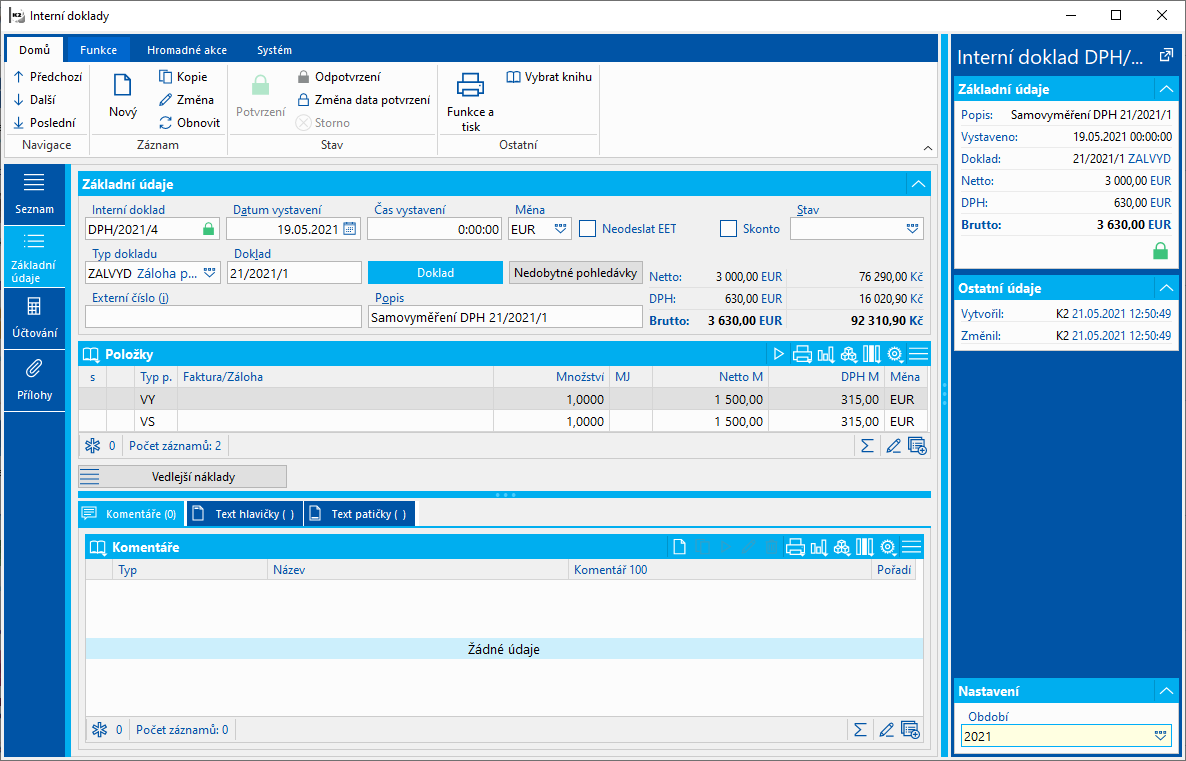Image resolution: width=1186 pixels, height=761 pixels.
Task: Click columns icon in Položky toolbar
Action: tap(872, 354)
